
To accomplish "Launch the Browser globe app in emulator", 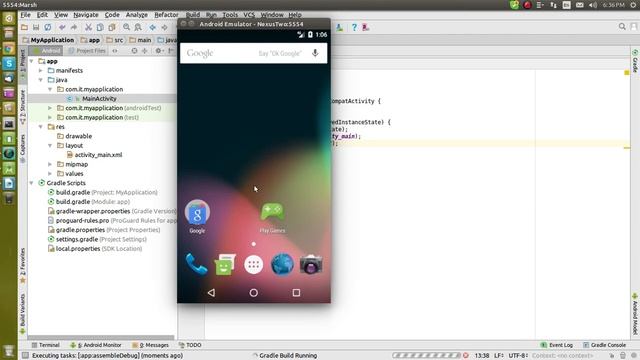I will coord(282,264).
